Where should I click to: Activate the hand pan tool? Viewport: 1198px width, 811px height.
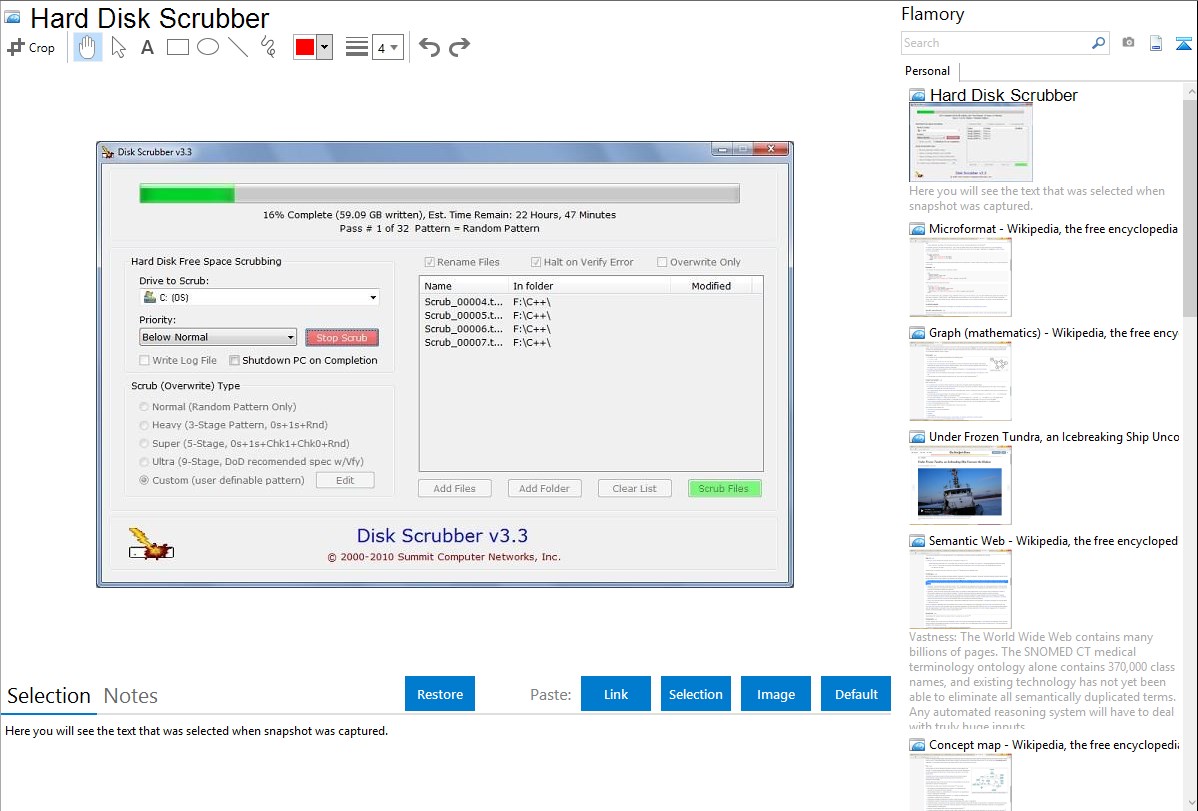click(x=88, y=47)
